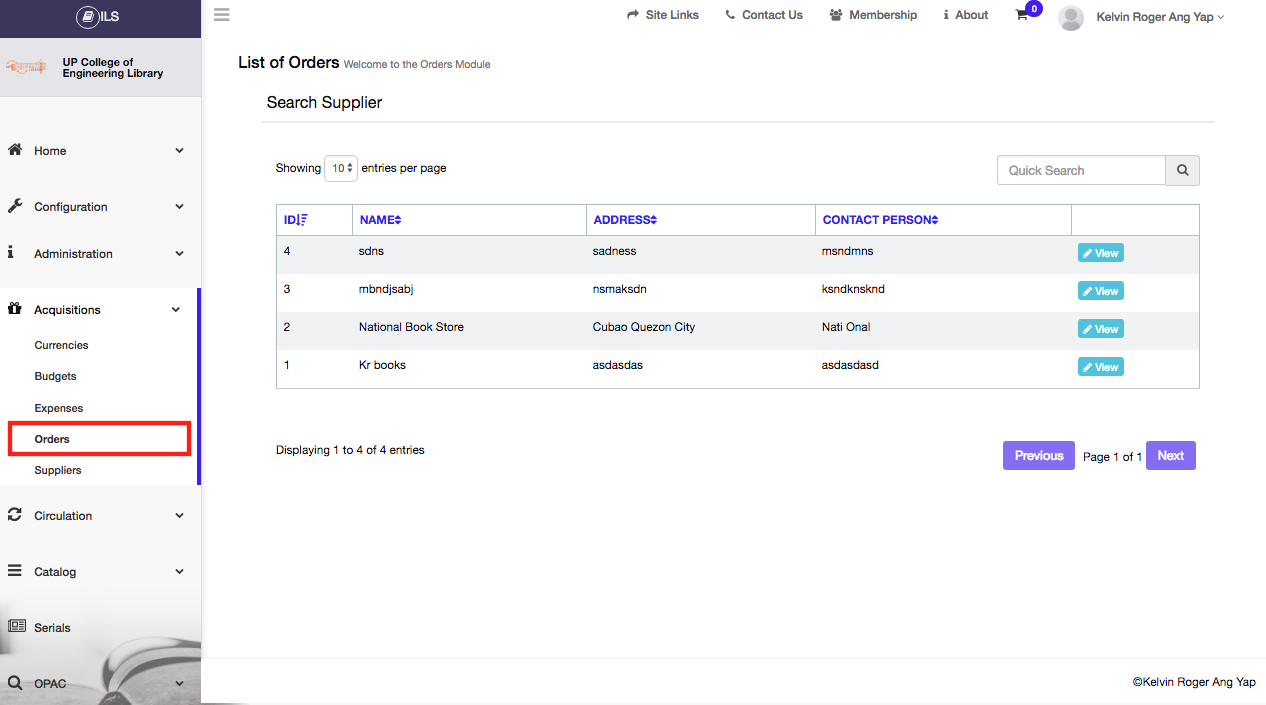Viewport: 1266px width, 705px height.
Task: Open Suppliers under Acquisitions
Action: point(58,470)
